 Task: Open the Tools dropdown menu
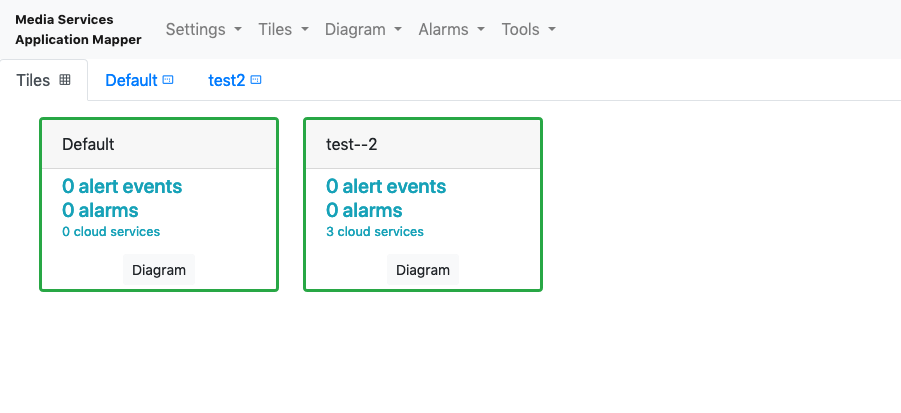tap(529, 29)
